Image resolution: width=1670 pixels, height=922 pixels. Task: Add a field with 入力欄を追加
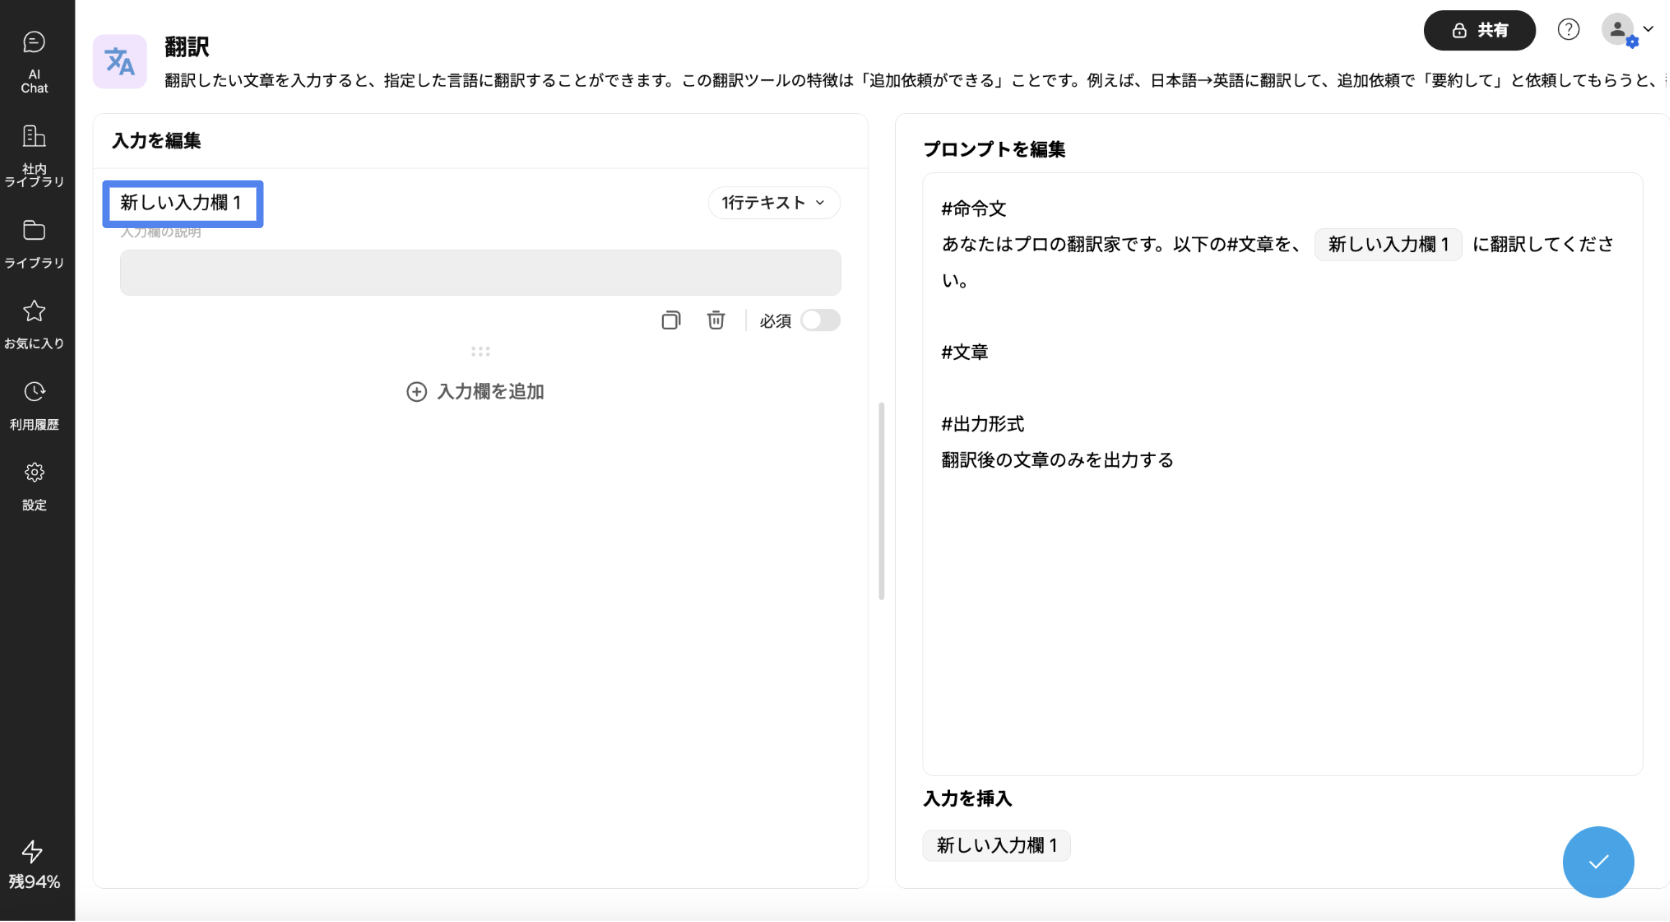pos(476,392)
